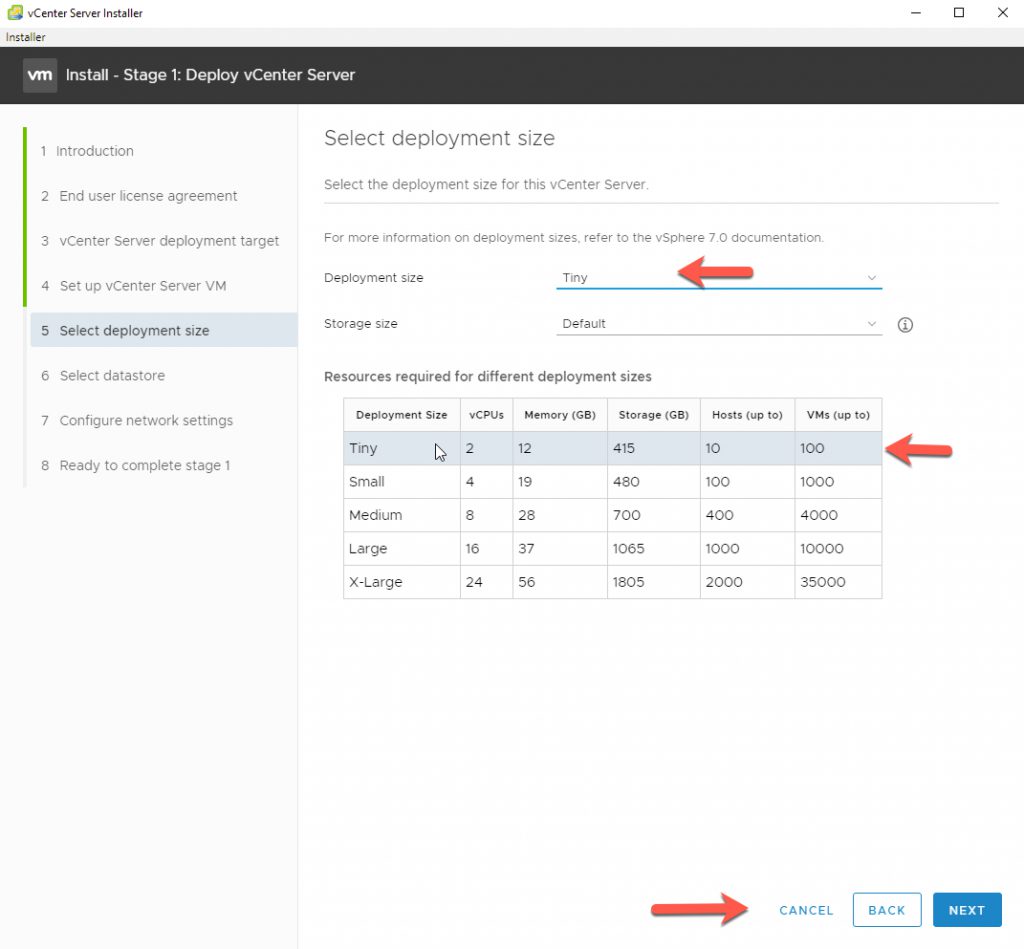Click the Memory (GB) column header
1024x949 pixels.
click(x=560, y=415)
